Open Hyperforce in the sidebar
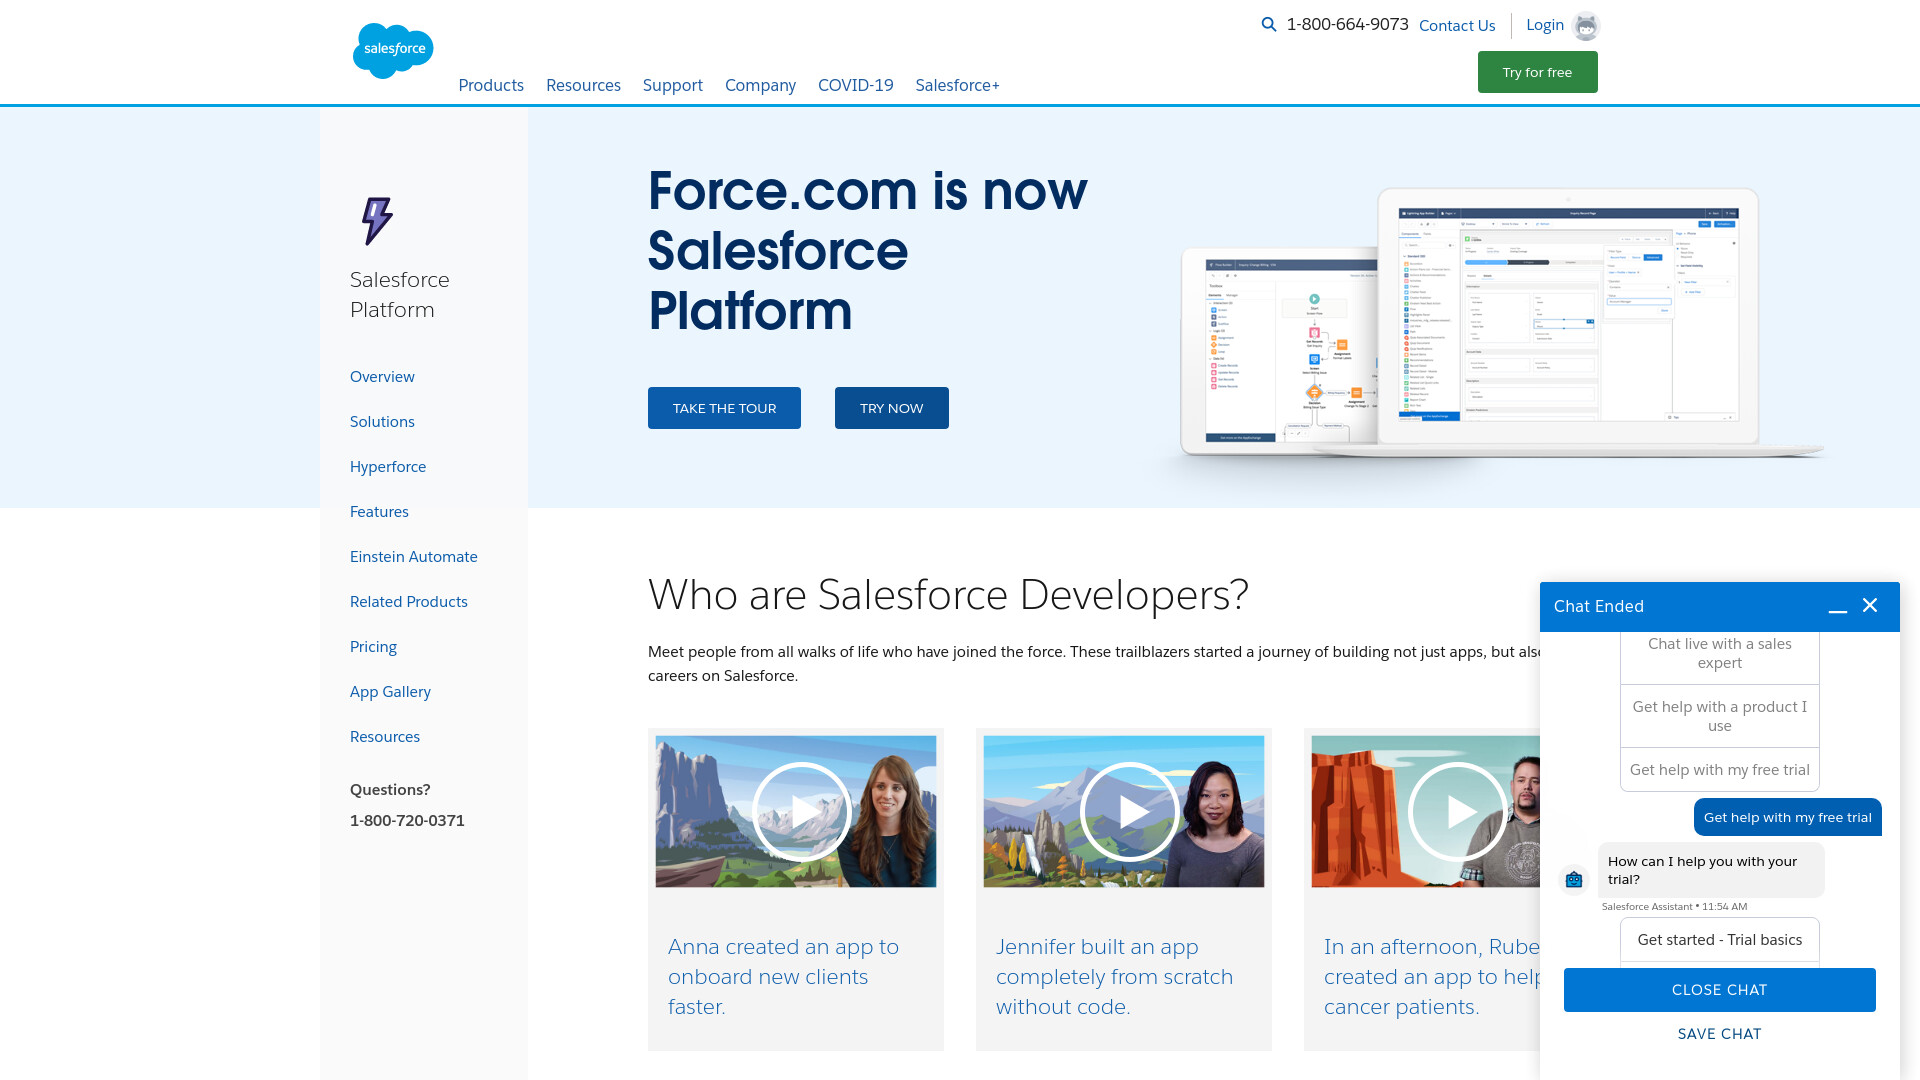The image size is (1920, 1080). [388, 467]
